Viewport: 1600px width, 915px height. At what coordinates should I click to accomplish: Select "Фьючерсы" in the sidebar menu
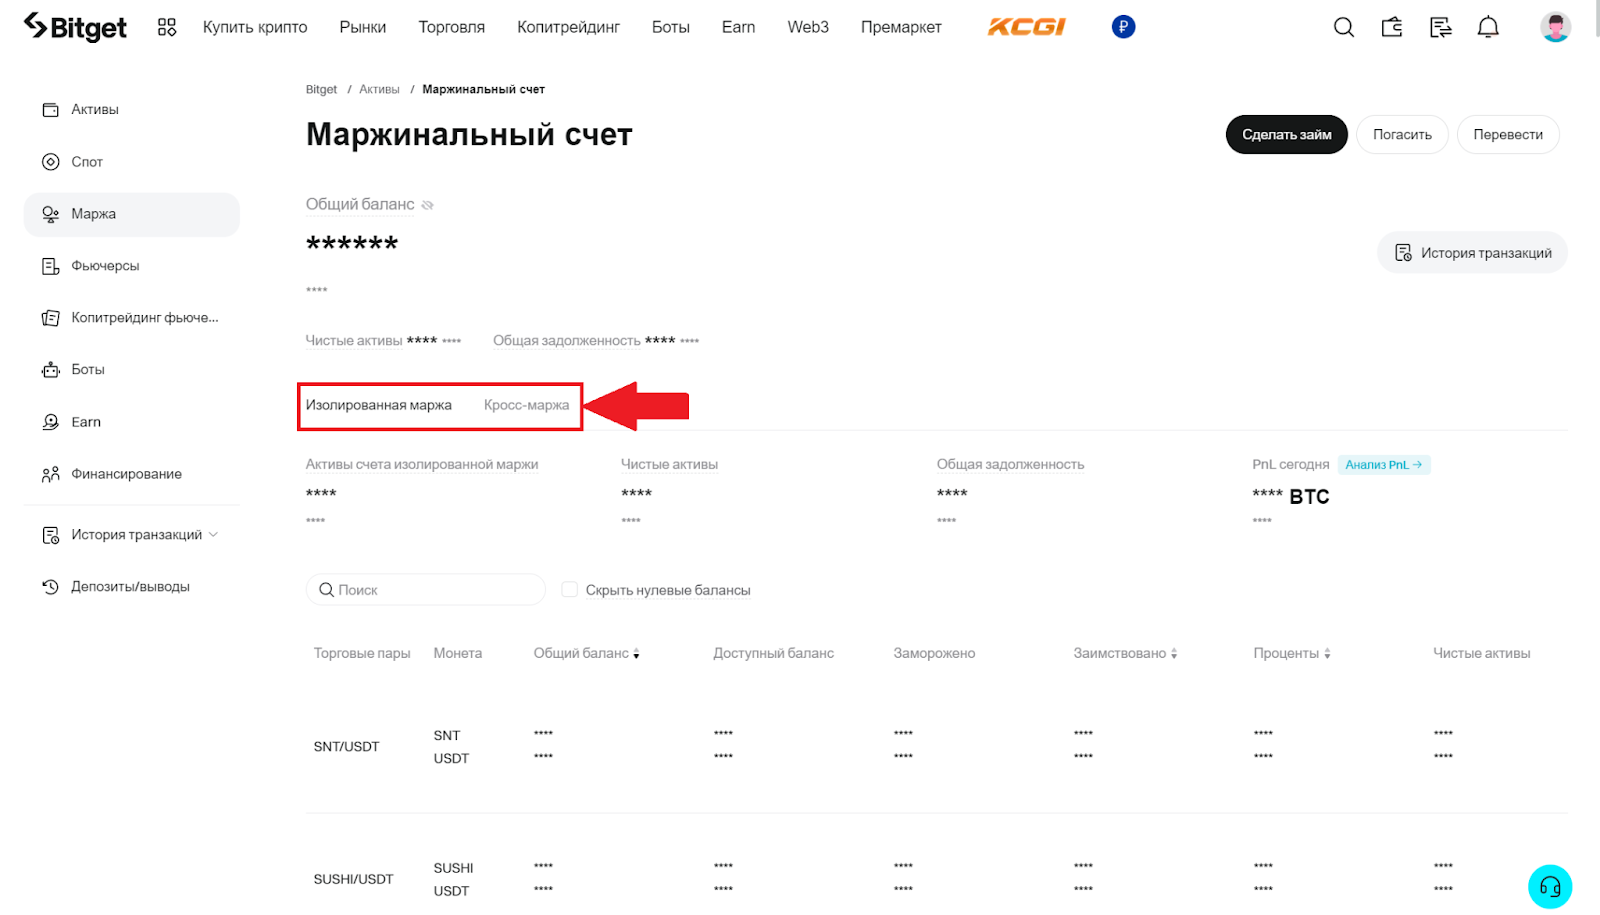(105, 266)
